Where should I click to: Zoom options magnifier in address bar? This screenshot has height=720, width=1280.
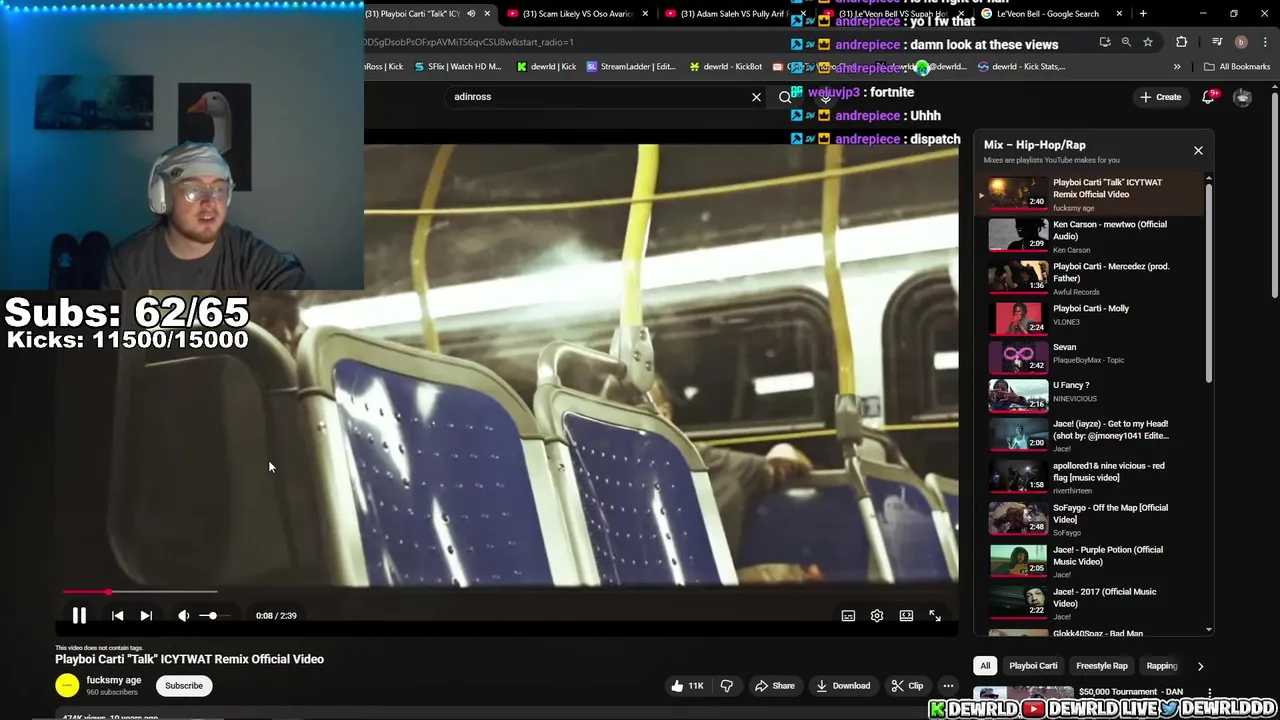[x=1126, y=42]
